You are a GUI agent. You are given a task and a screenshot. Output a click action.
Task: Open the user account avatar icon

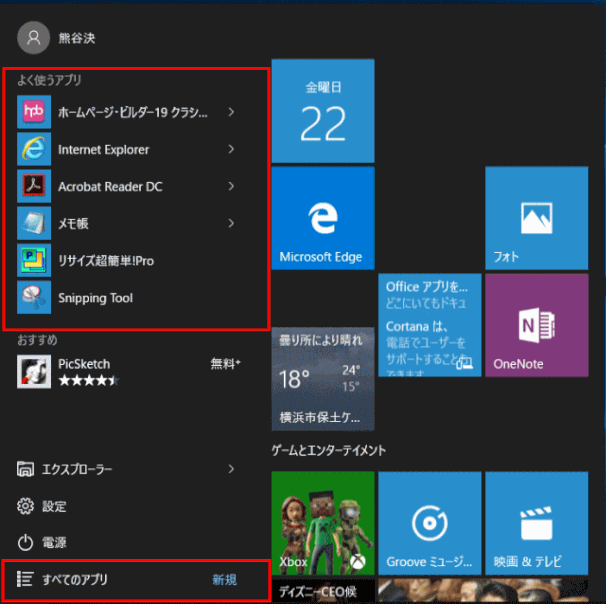point(34,38)
